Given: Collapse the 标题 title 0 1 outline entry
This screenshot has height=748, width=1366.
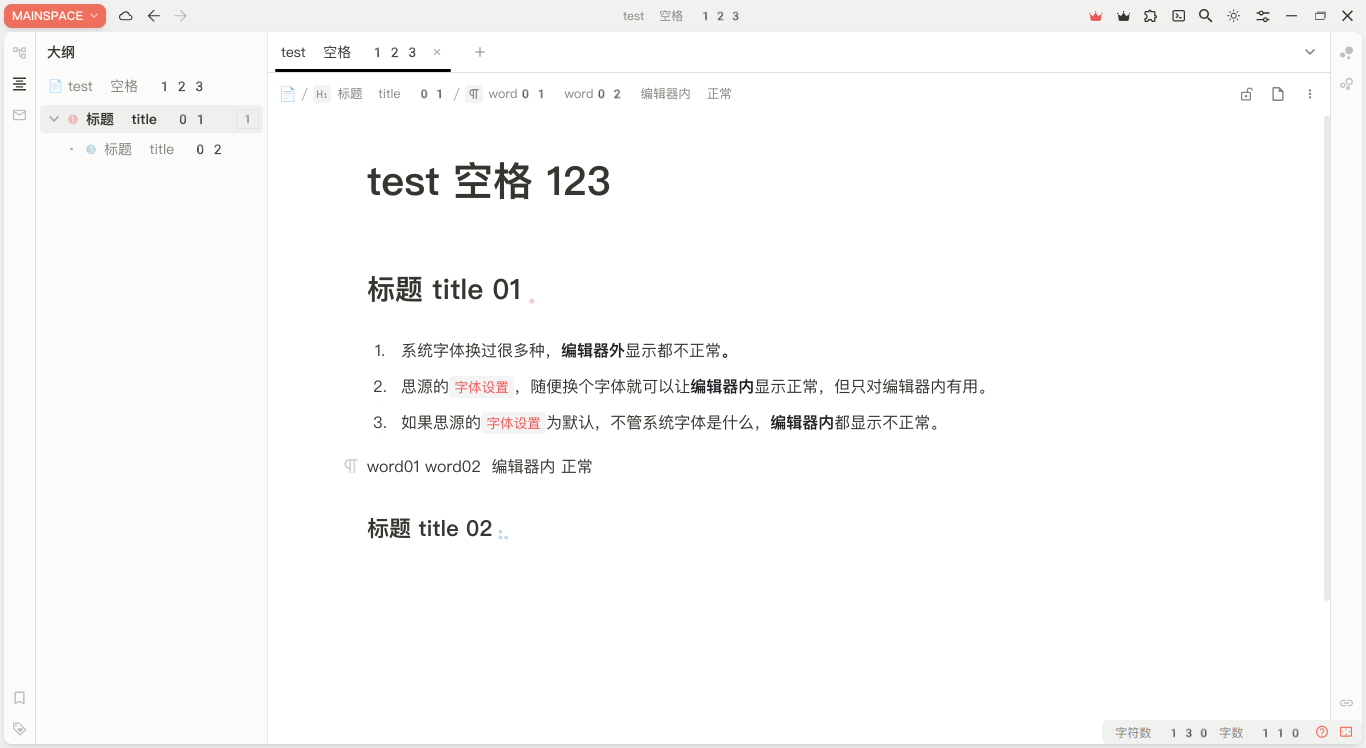Looking at the screenshot, I should tap(53, 118).
